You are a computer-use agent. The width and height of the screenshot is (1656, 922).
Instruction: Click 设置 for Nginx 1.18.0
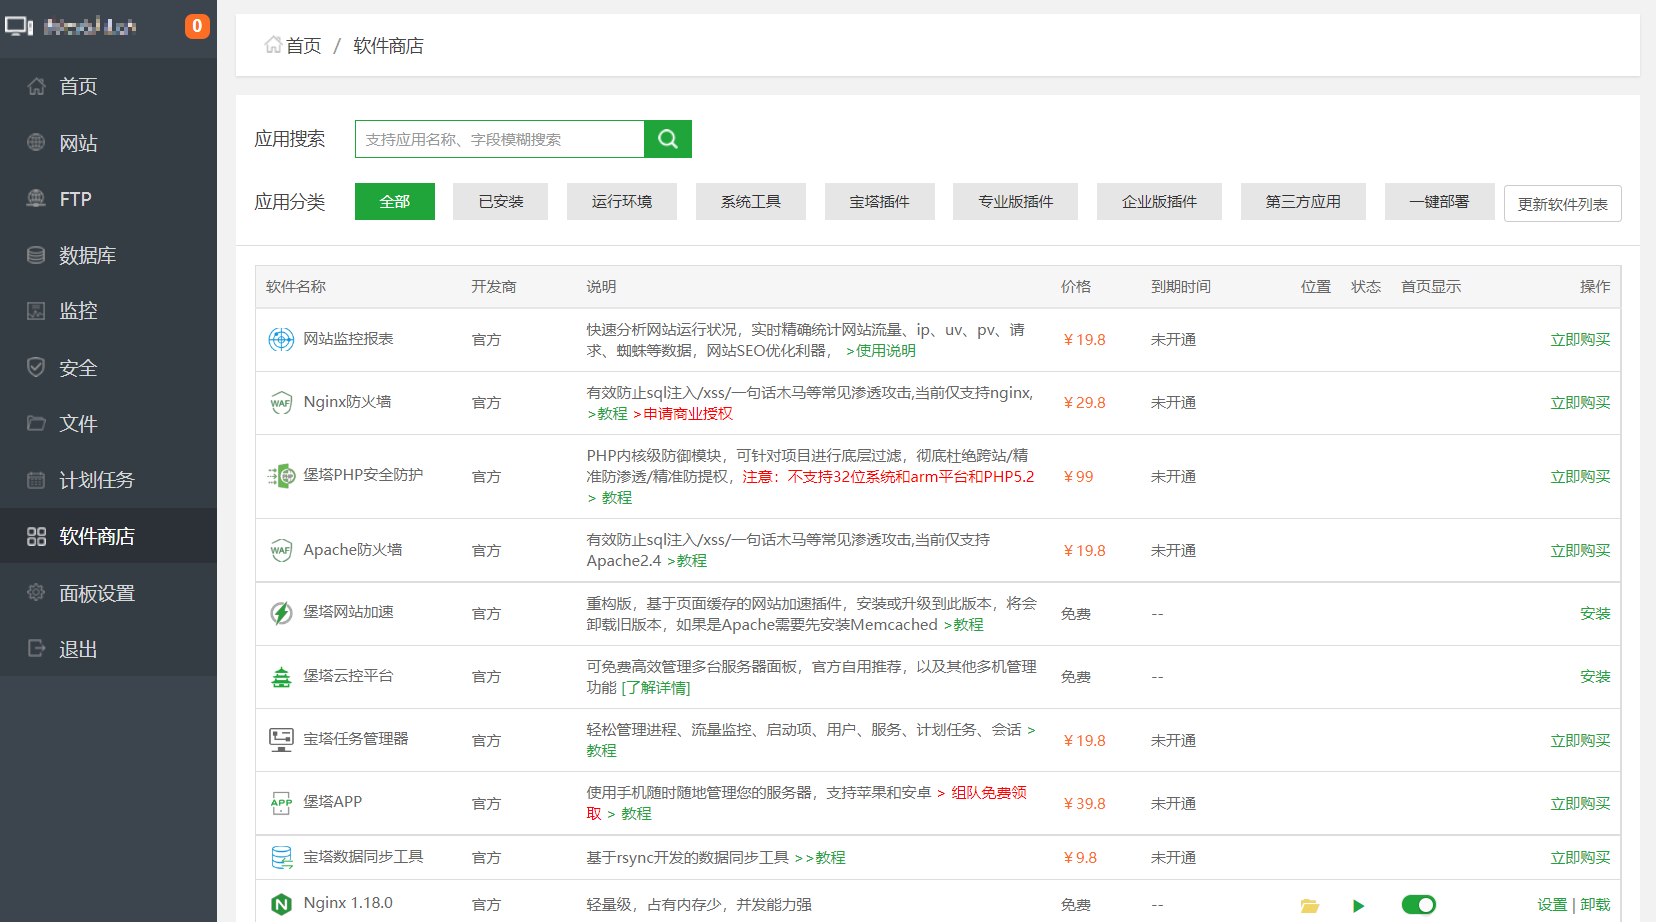pyautogui.click(x=1552, y=905)
